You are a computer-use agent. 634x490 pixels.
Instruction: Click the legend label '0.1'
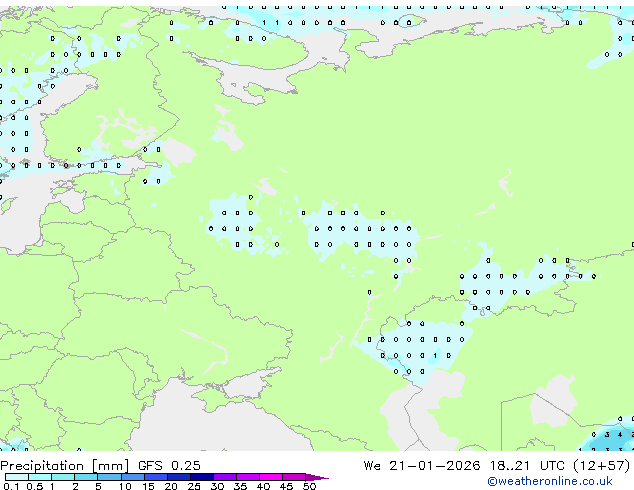(x=11, y=486)
